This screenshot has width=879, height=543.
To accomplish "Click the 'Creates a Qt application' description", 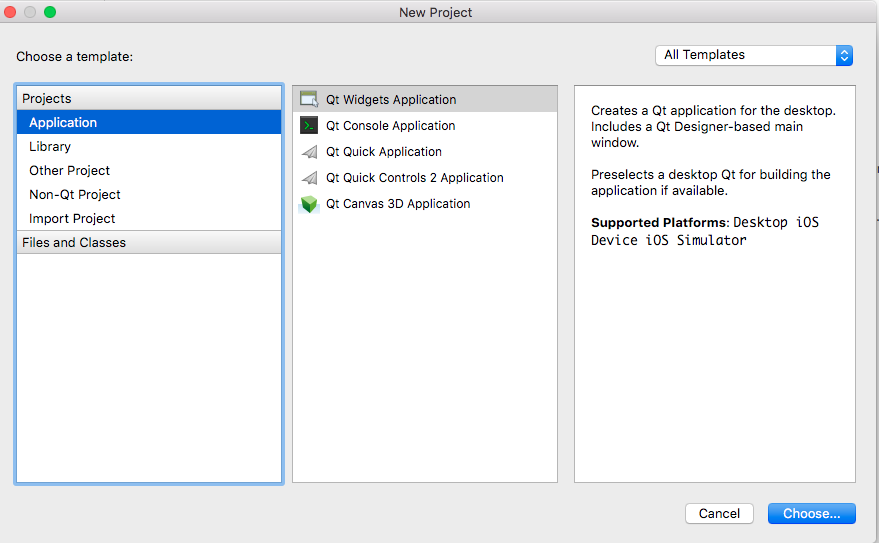I will pyautogui.click(x=713, y=127).
